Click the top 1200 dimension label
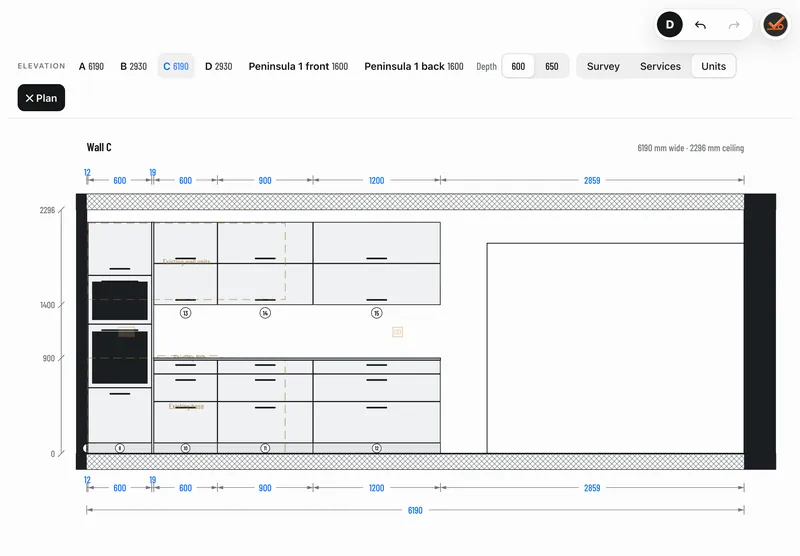Viewport: 800px width, 556px height. tap(377, 181)
